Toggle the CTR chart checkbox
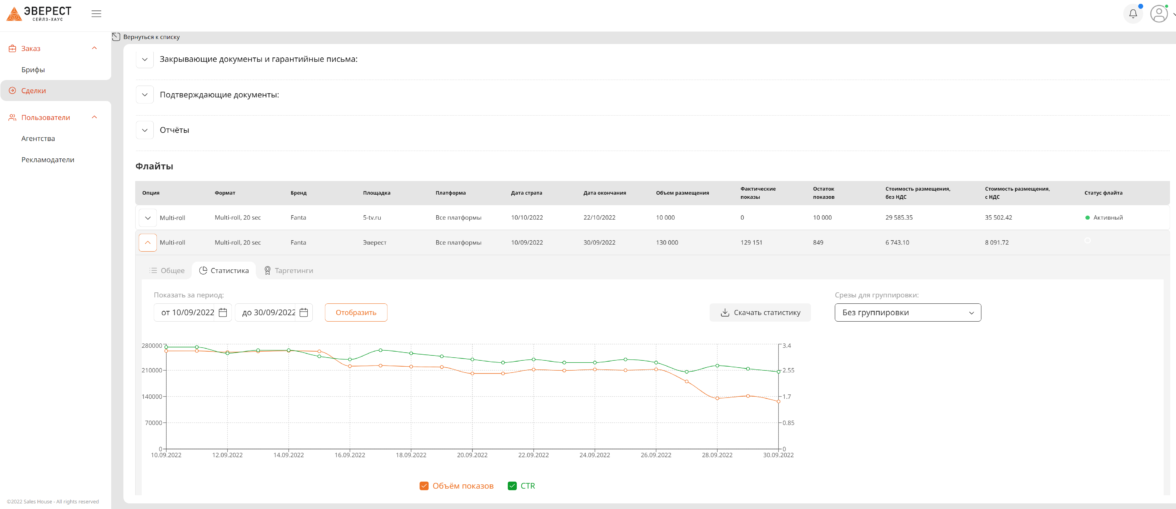Screen dimensions: 1176x509 tap(512, 486)
